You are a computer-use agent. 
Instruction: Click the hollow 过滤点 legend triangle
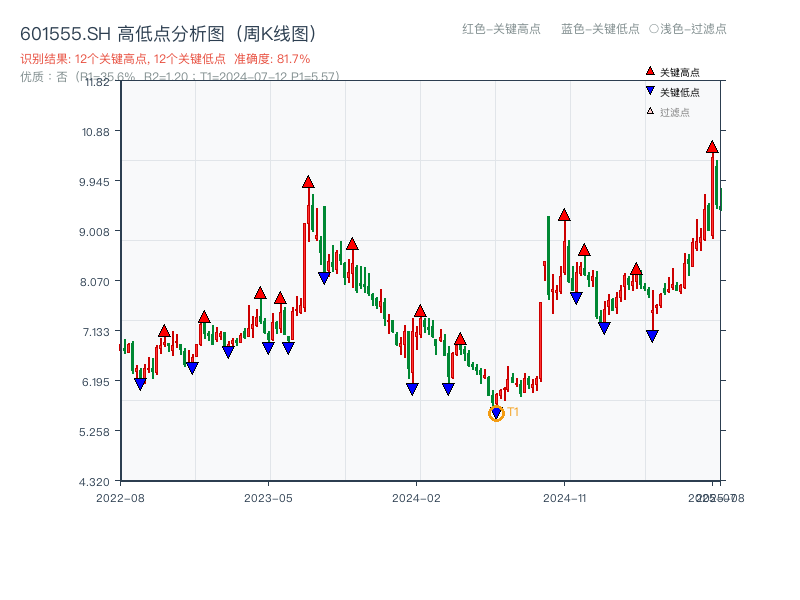click(650, 111)
